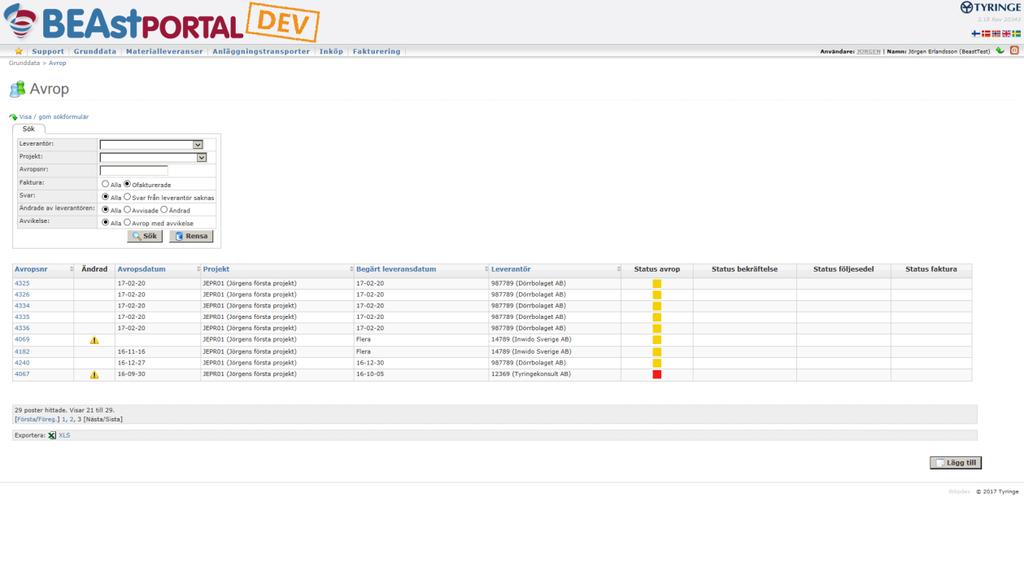Open the Inköp menu
This screenshot has width=1024, height=576.
pos(331,51)
